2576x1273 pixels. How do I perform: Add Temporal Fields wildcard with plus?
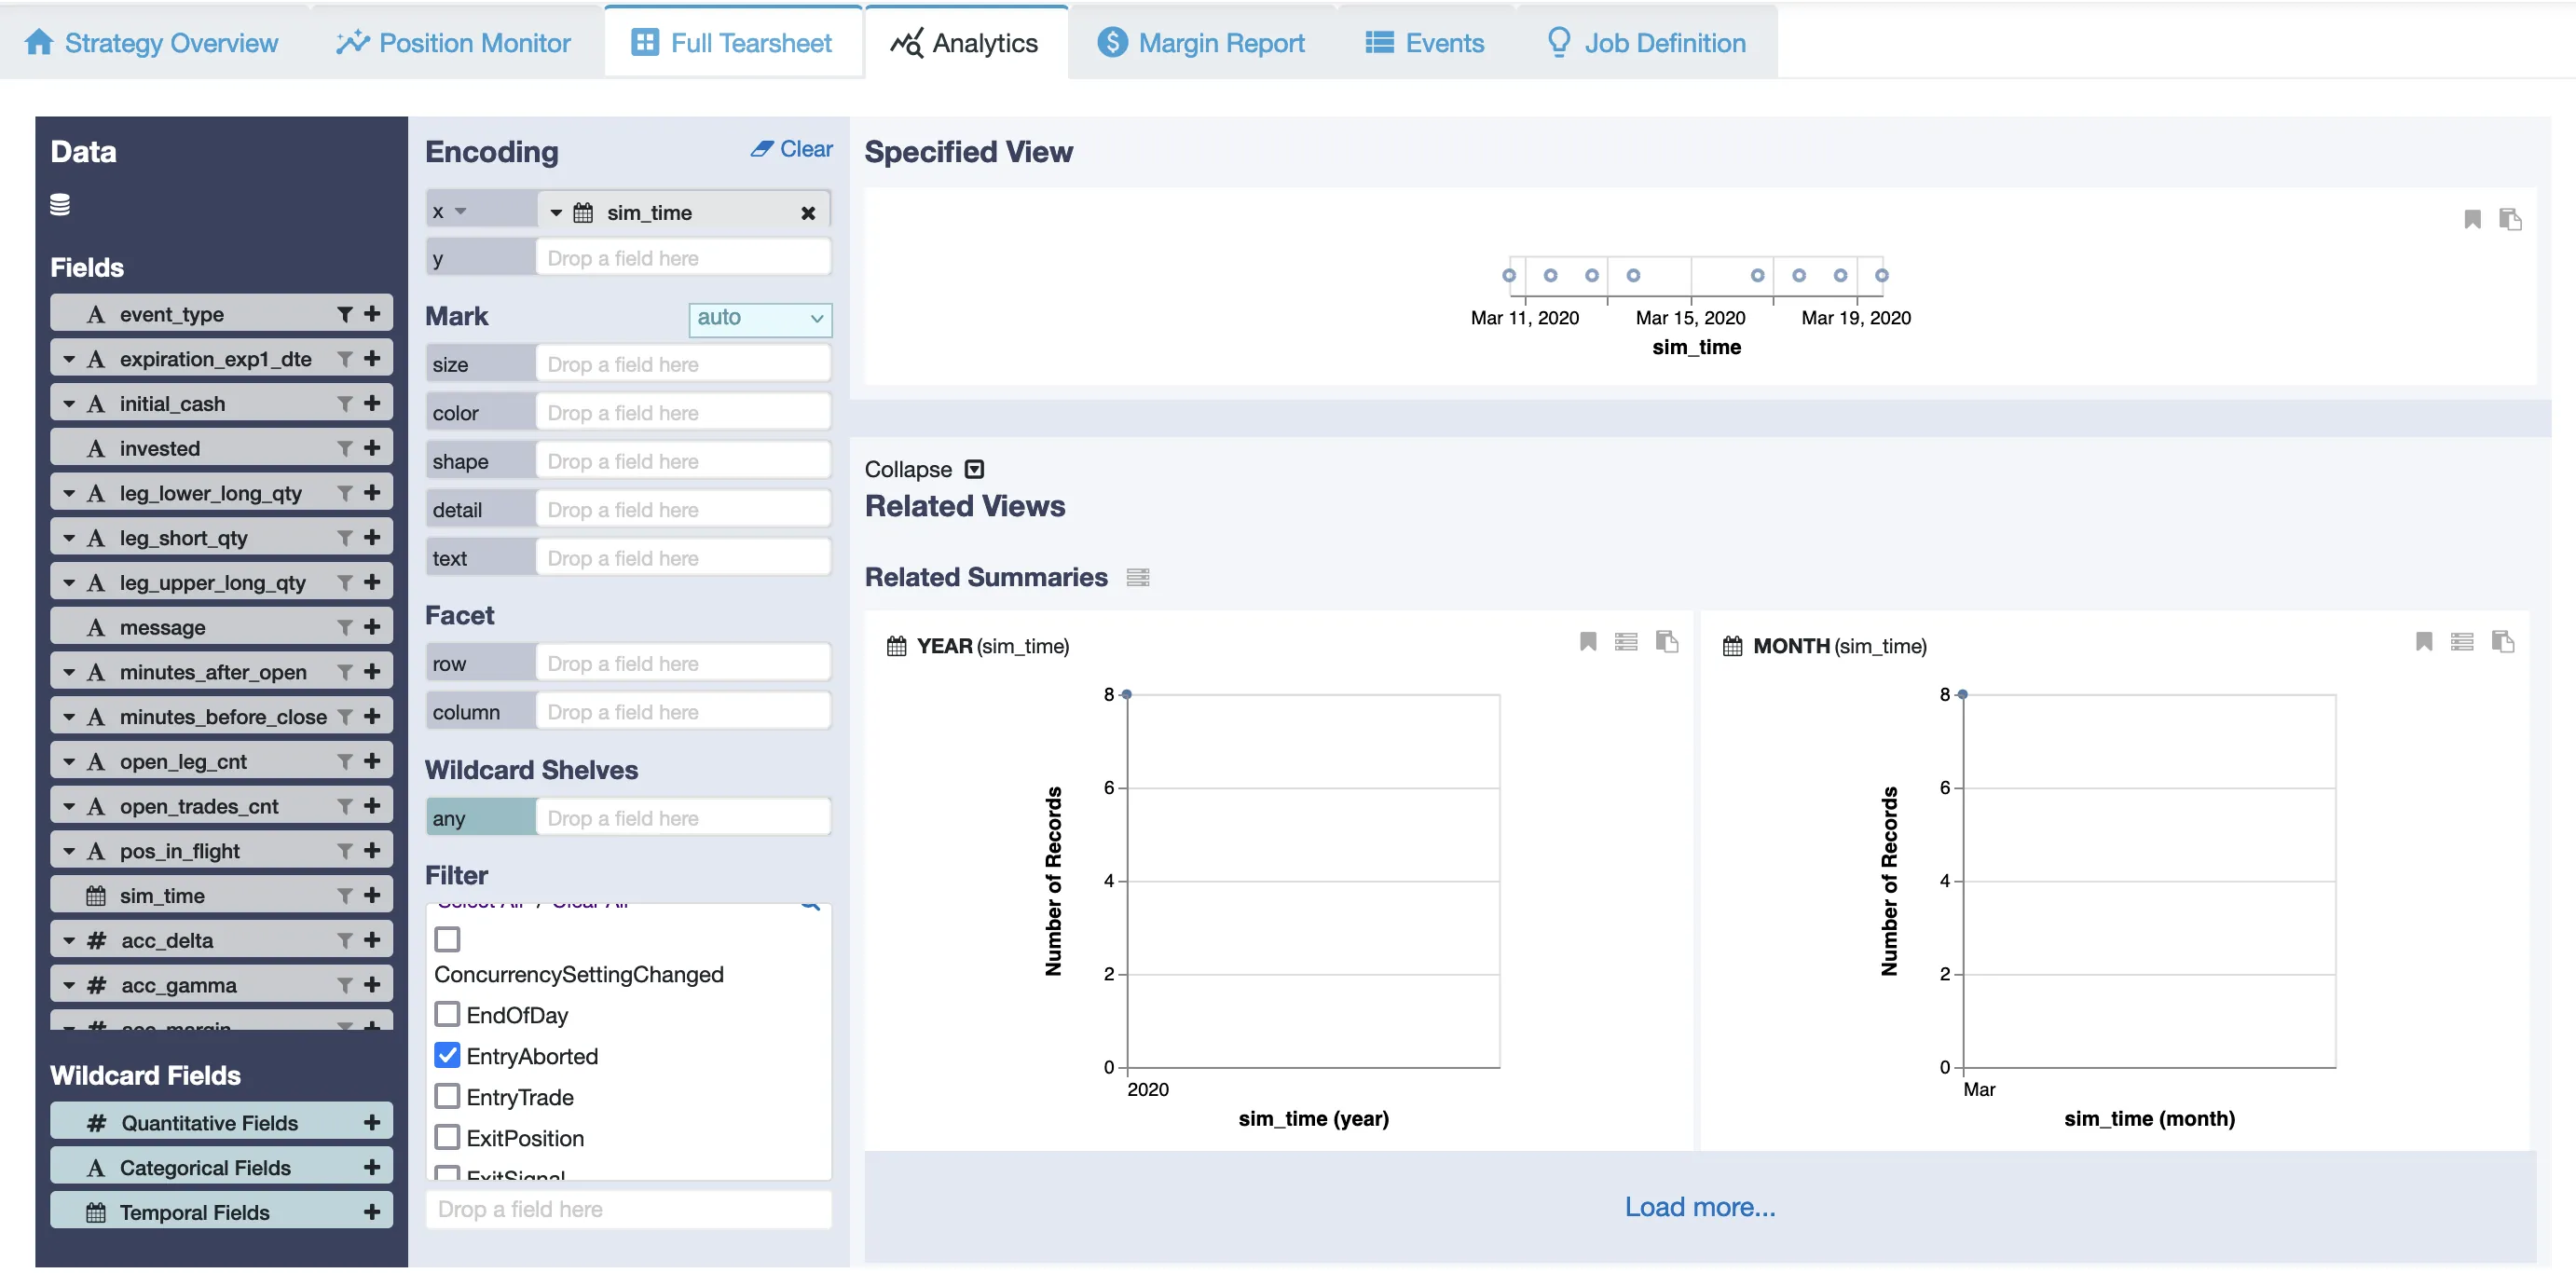pyautogui.click(x=372, y=1212)
